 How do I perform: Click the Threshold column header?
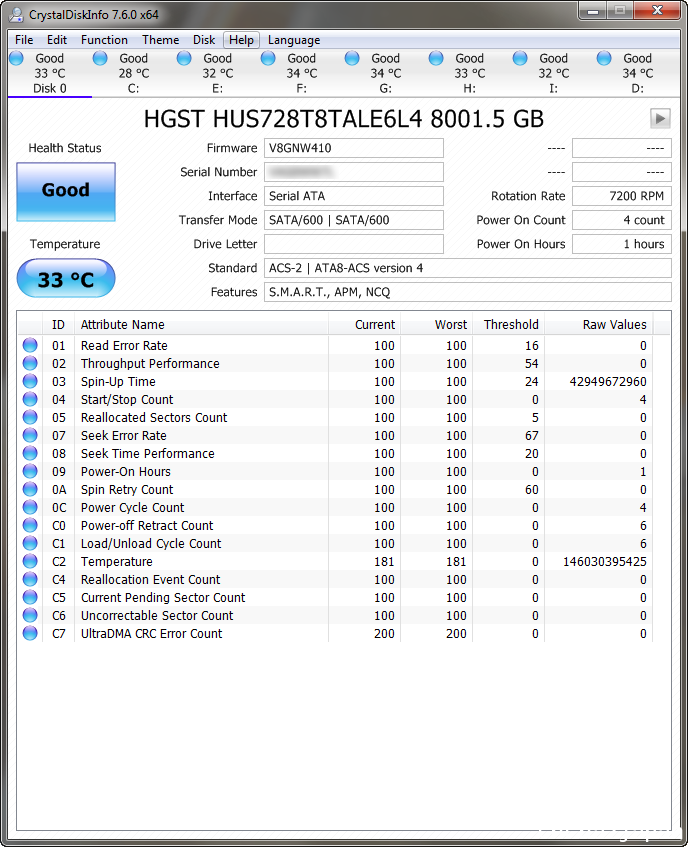(509, 325)
